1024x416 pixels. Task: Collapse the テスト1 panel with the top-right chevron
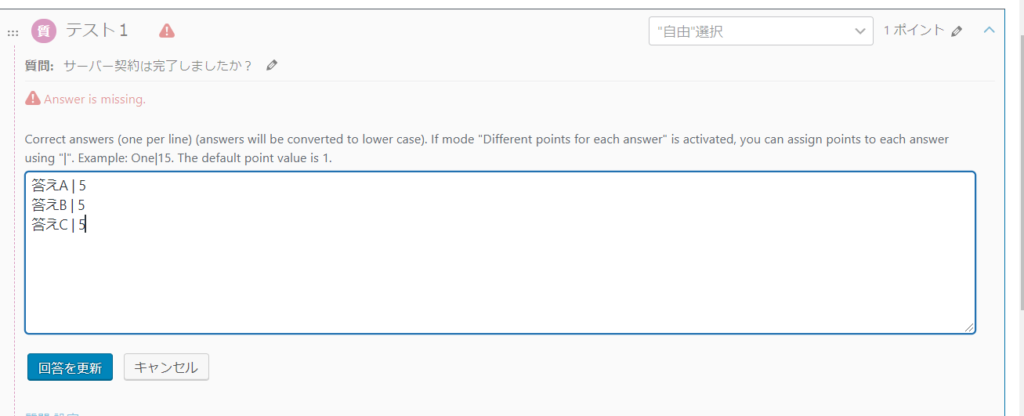pyautogui.click(x=989, y=30)
